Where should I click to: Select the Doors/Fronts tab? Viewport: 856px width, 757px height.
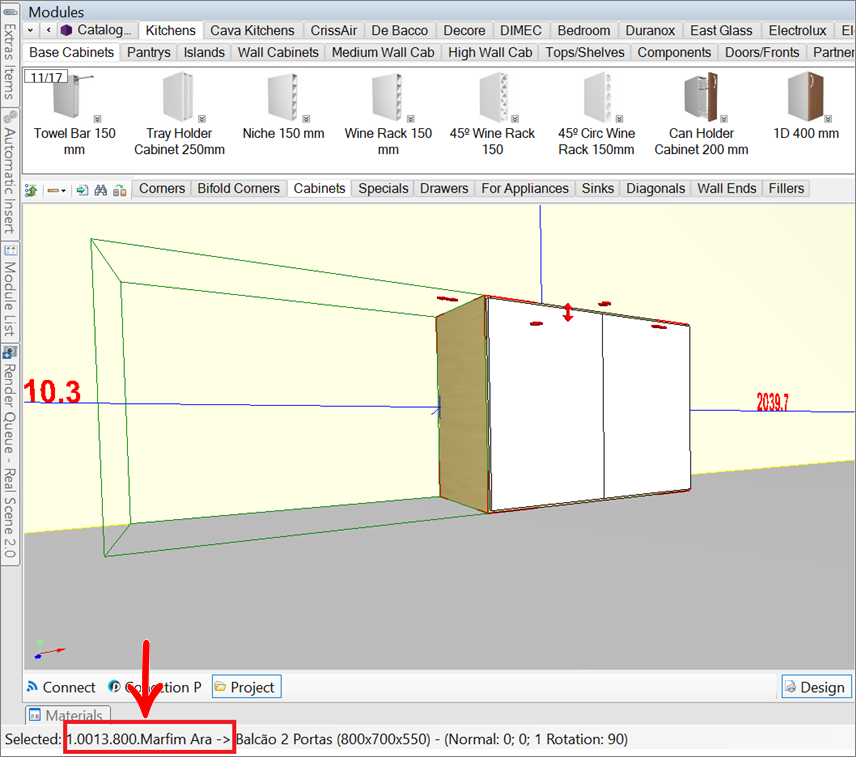tap(762, 52)
